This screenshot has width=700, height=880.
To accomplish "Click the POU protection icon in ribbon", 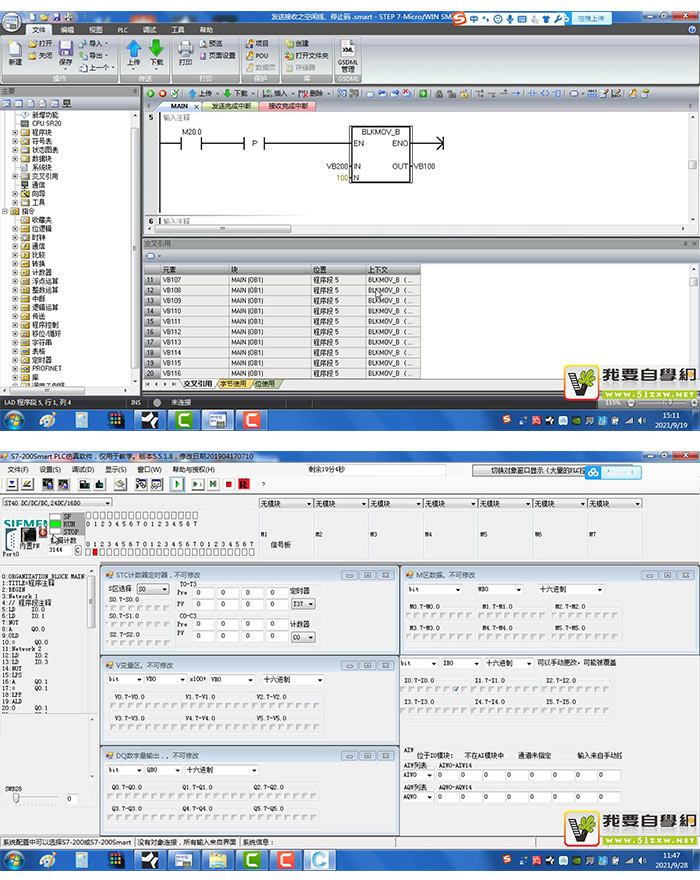I will coord(250,56).
